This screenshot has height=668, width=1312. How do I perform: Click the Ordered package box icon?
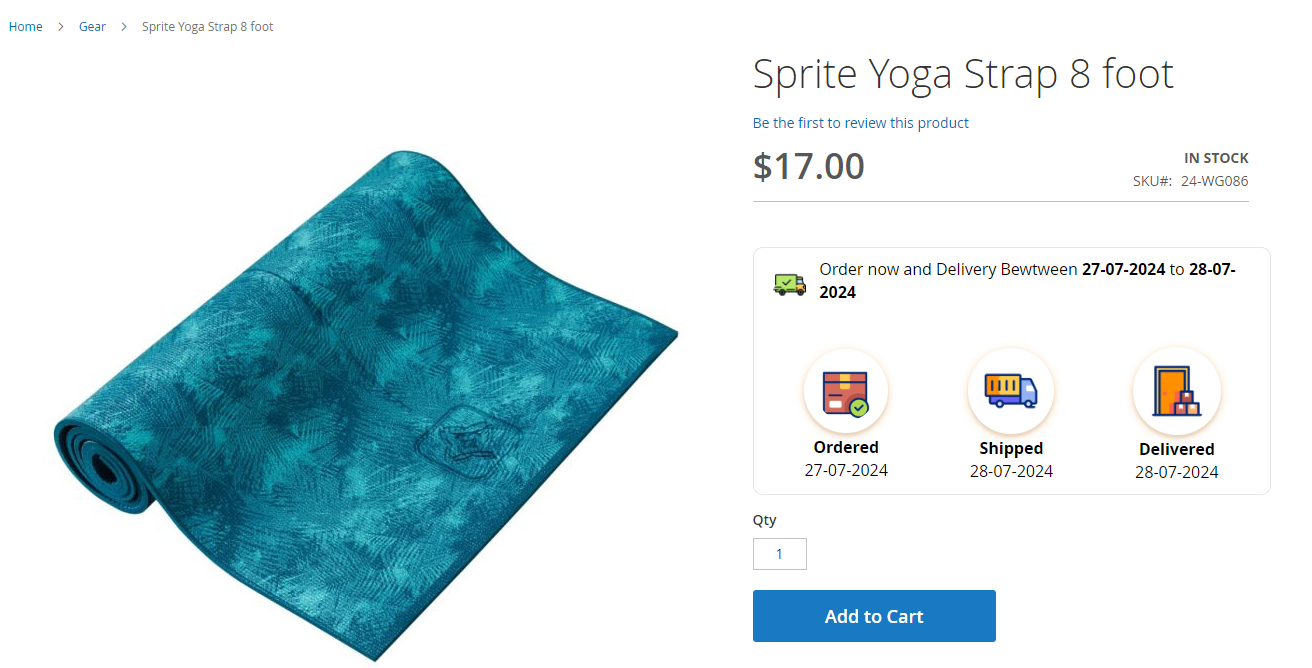click(x=845, y=391)
